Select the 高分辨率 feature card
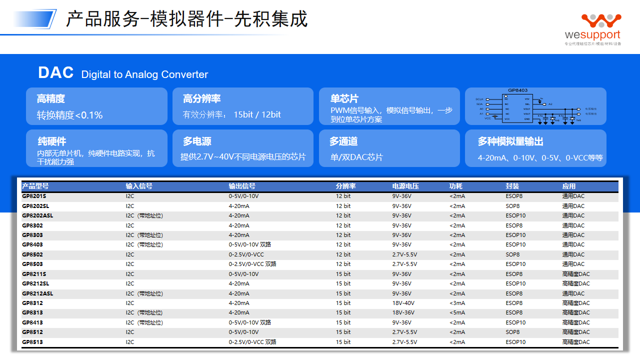The height and width of the screenshot is (360, 640). pos(243,106)
